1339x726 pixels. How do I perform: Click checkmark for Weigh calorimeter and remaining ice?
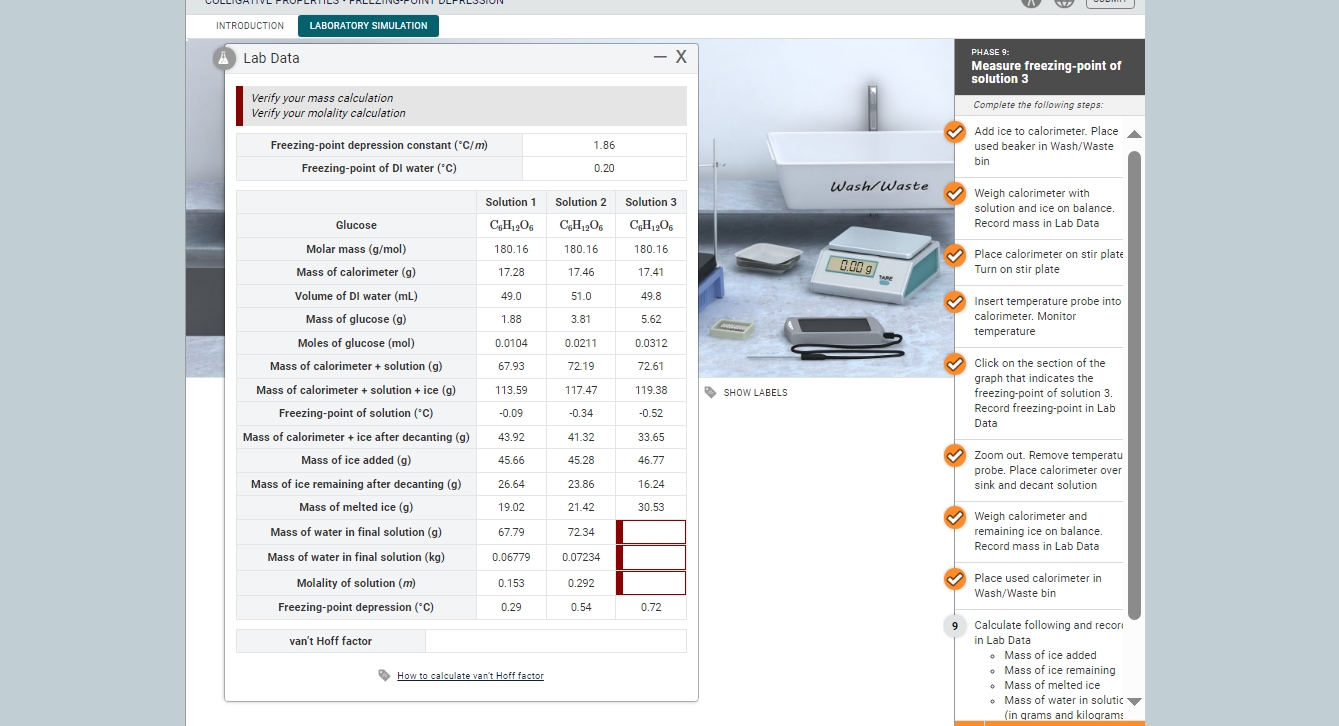point(954,517)
